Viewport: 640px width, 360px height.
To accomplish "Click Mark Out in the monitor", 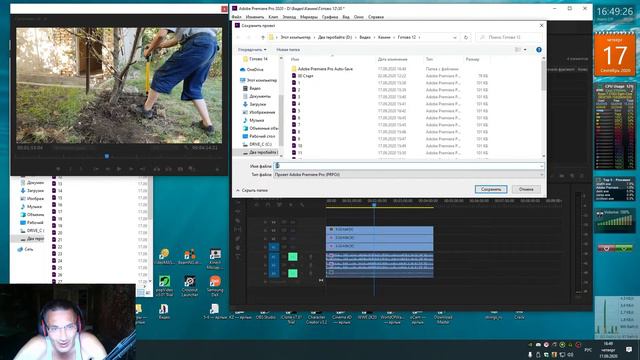I will 82,169.
